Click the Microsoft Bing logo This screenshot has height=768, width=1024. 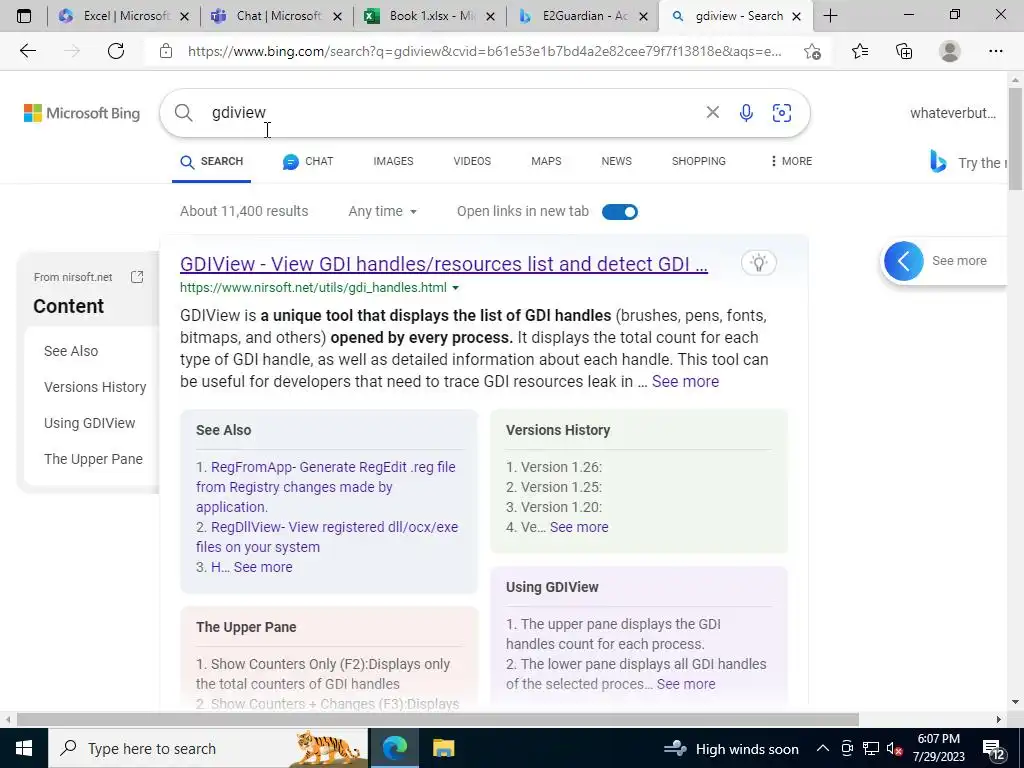(82, 113)
